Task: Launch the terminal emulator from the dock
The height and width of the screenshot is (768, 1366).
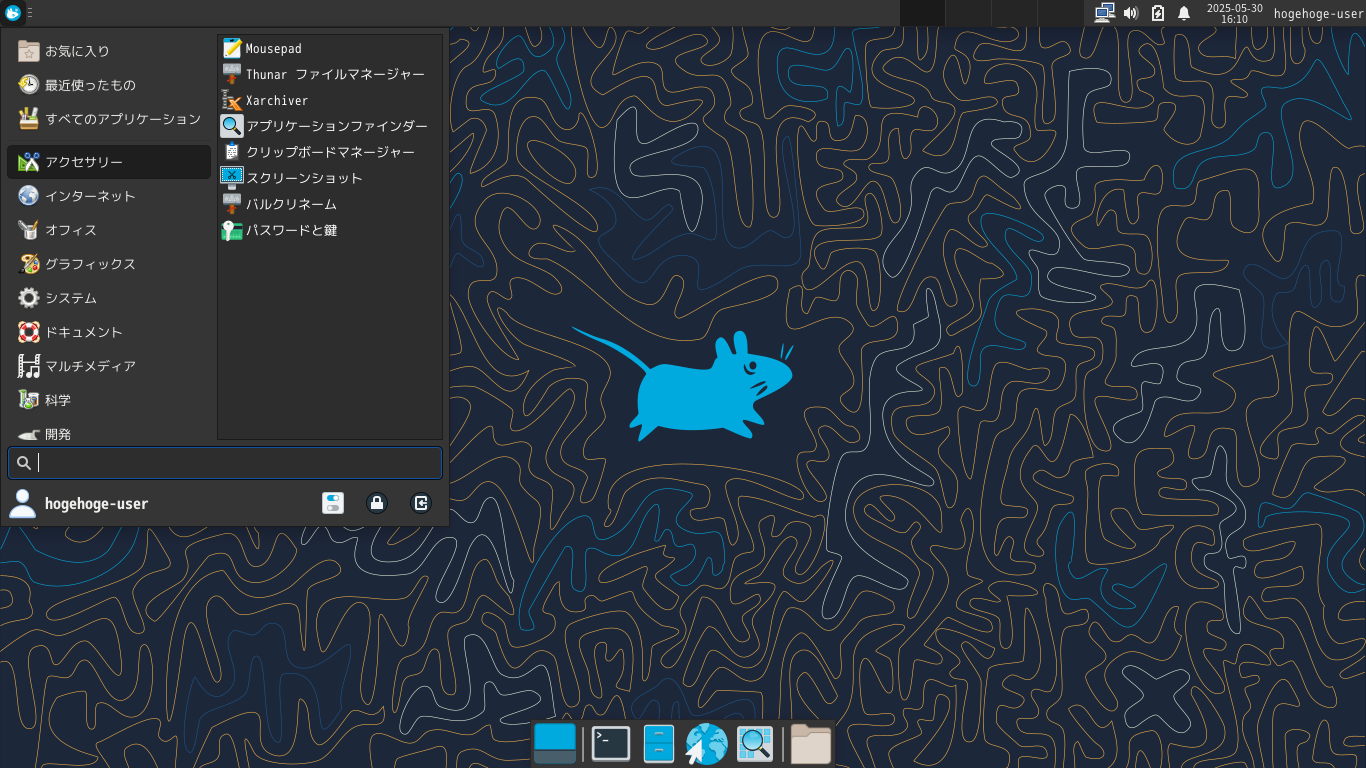Action: click(611, 744)
